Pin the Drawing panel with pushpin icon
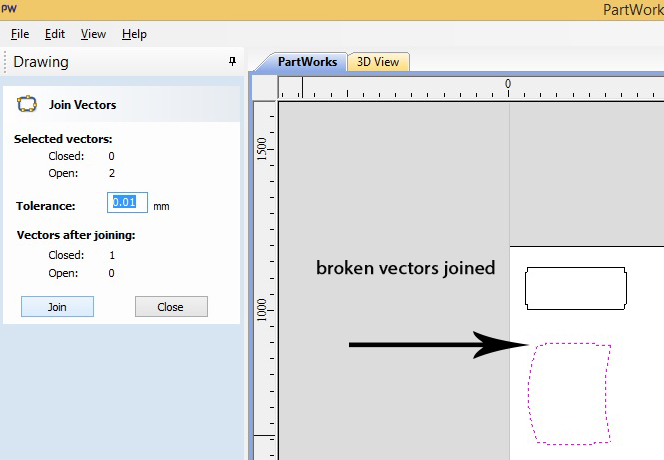The image size is (664, 460). [232, 61]
